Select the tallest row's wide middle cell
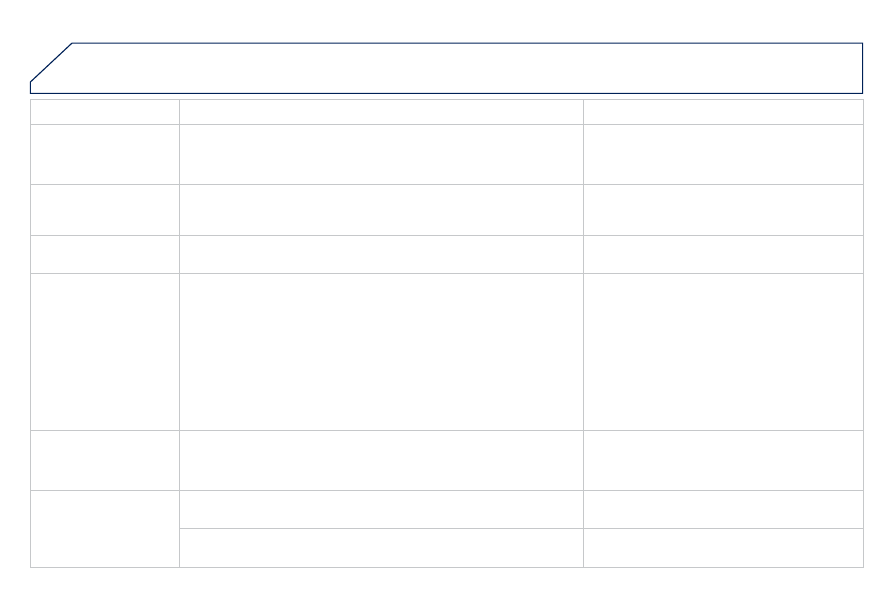The width and height of the screenshot is (893, 595). point(381,352)
